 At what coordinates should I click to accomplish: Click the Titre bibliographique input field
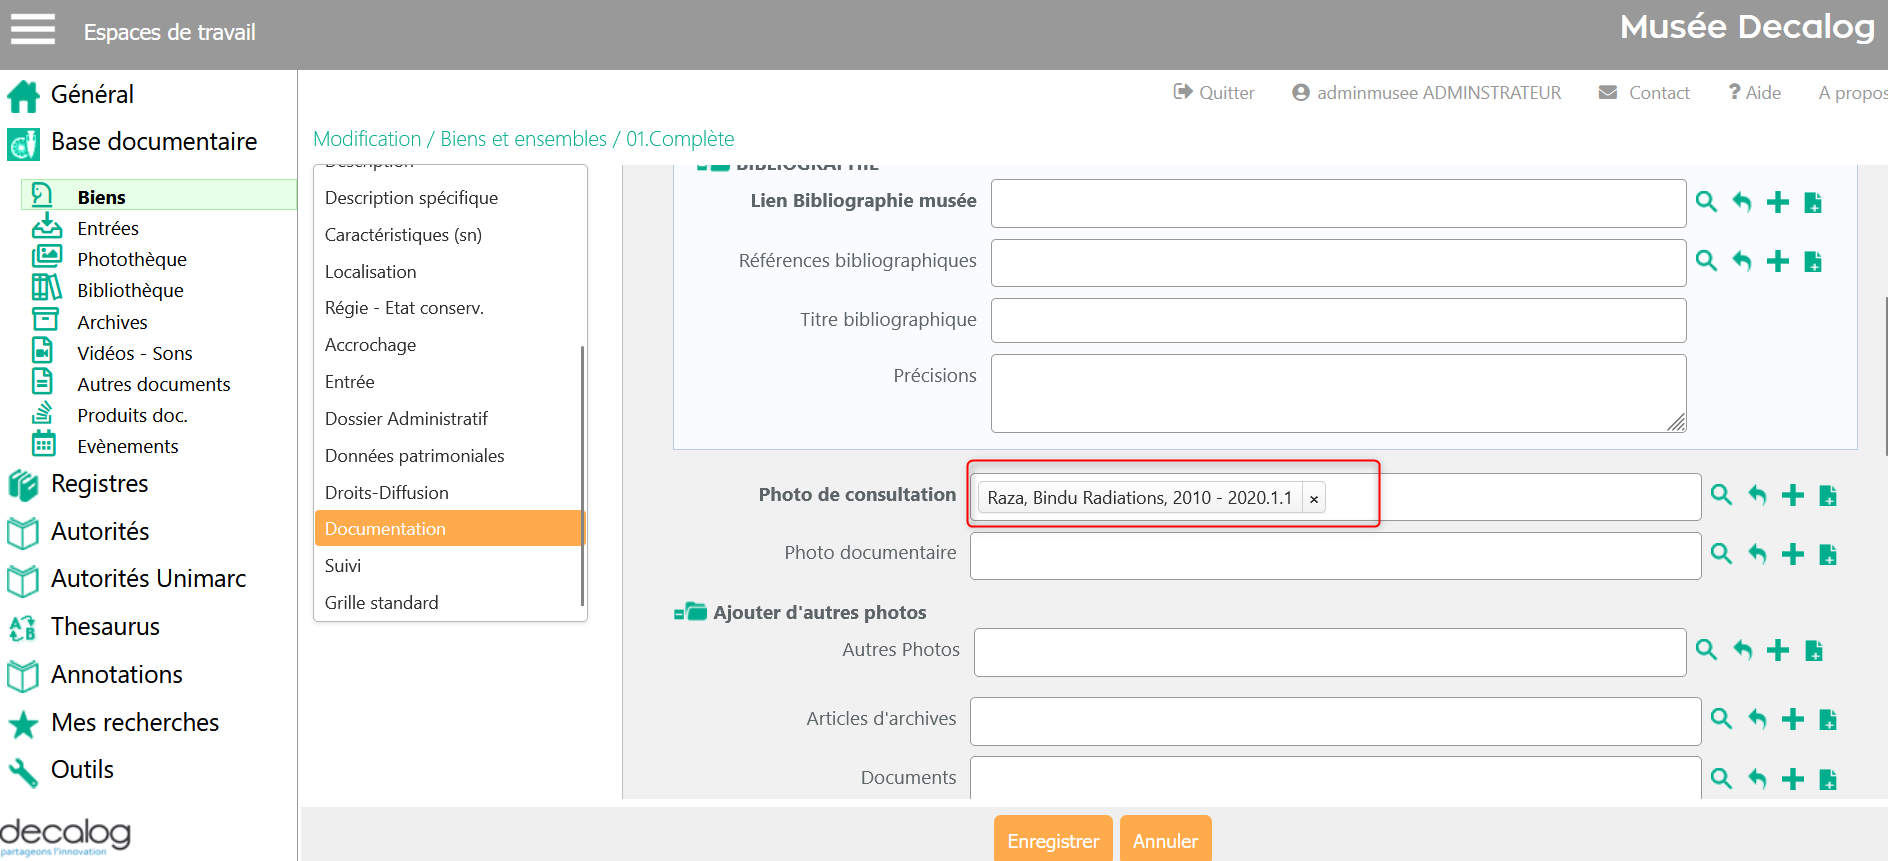click(1338, 321)
